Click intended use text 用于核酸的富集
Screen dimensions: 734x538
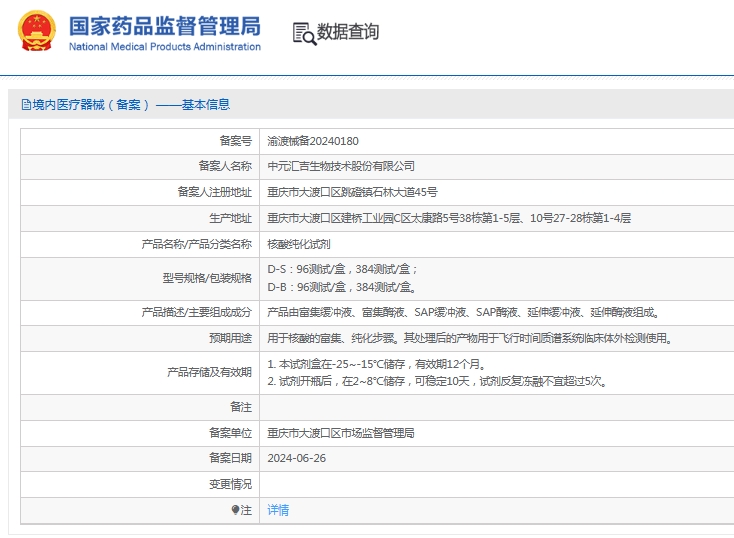click(x=470, y=338)
